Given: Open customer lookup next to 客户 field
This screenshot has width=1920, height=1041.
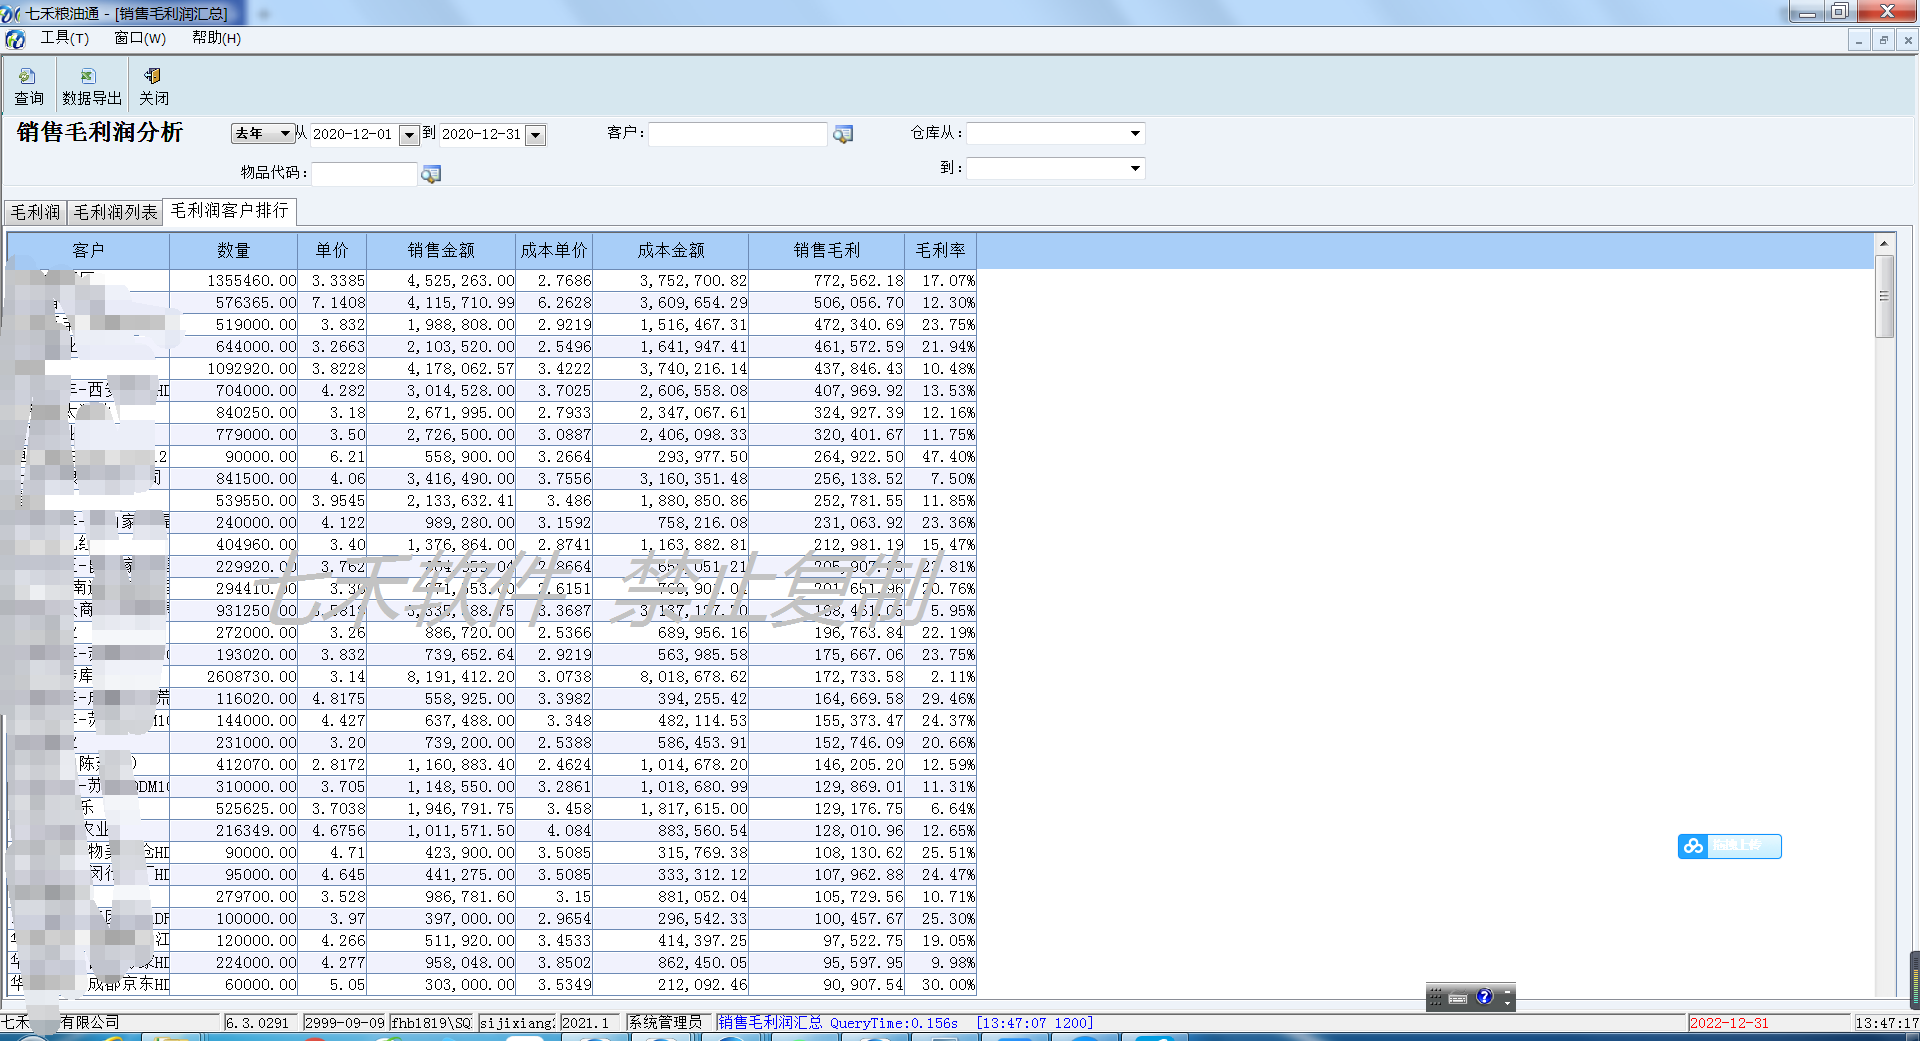Looking at the screenshot, I should (x=843, y=134).
